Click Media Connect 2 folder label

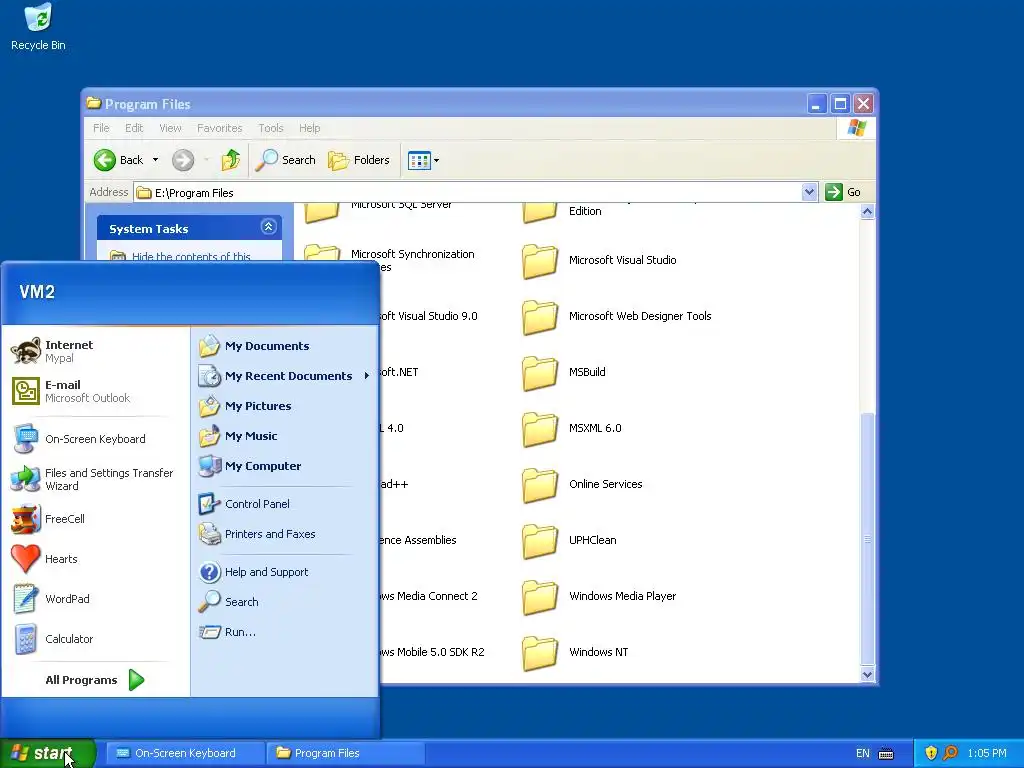[x=428, y=596]
